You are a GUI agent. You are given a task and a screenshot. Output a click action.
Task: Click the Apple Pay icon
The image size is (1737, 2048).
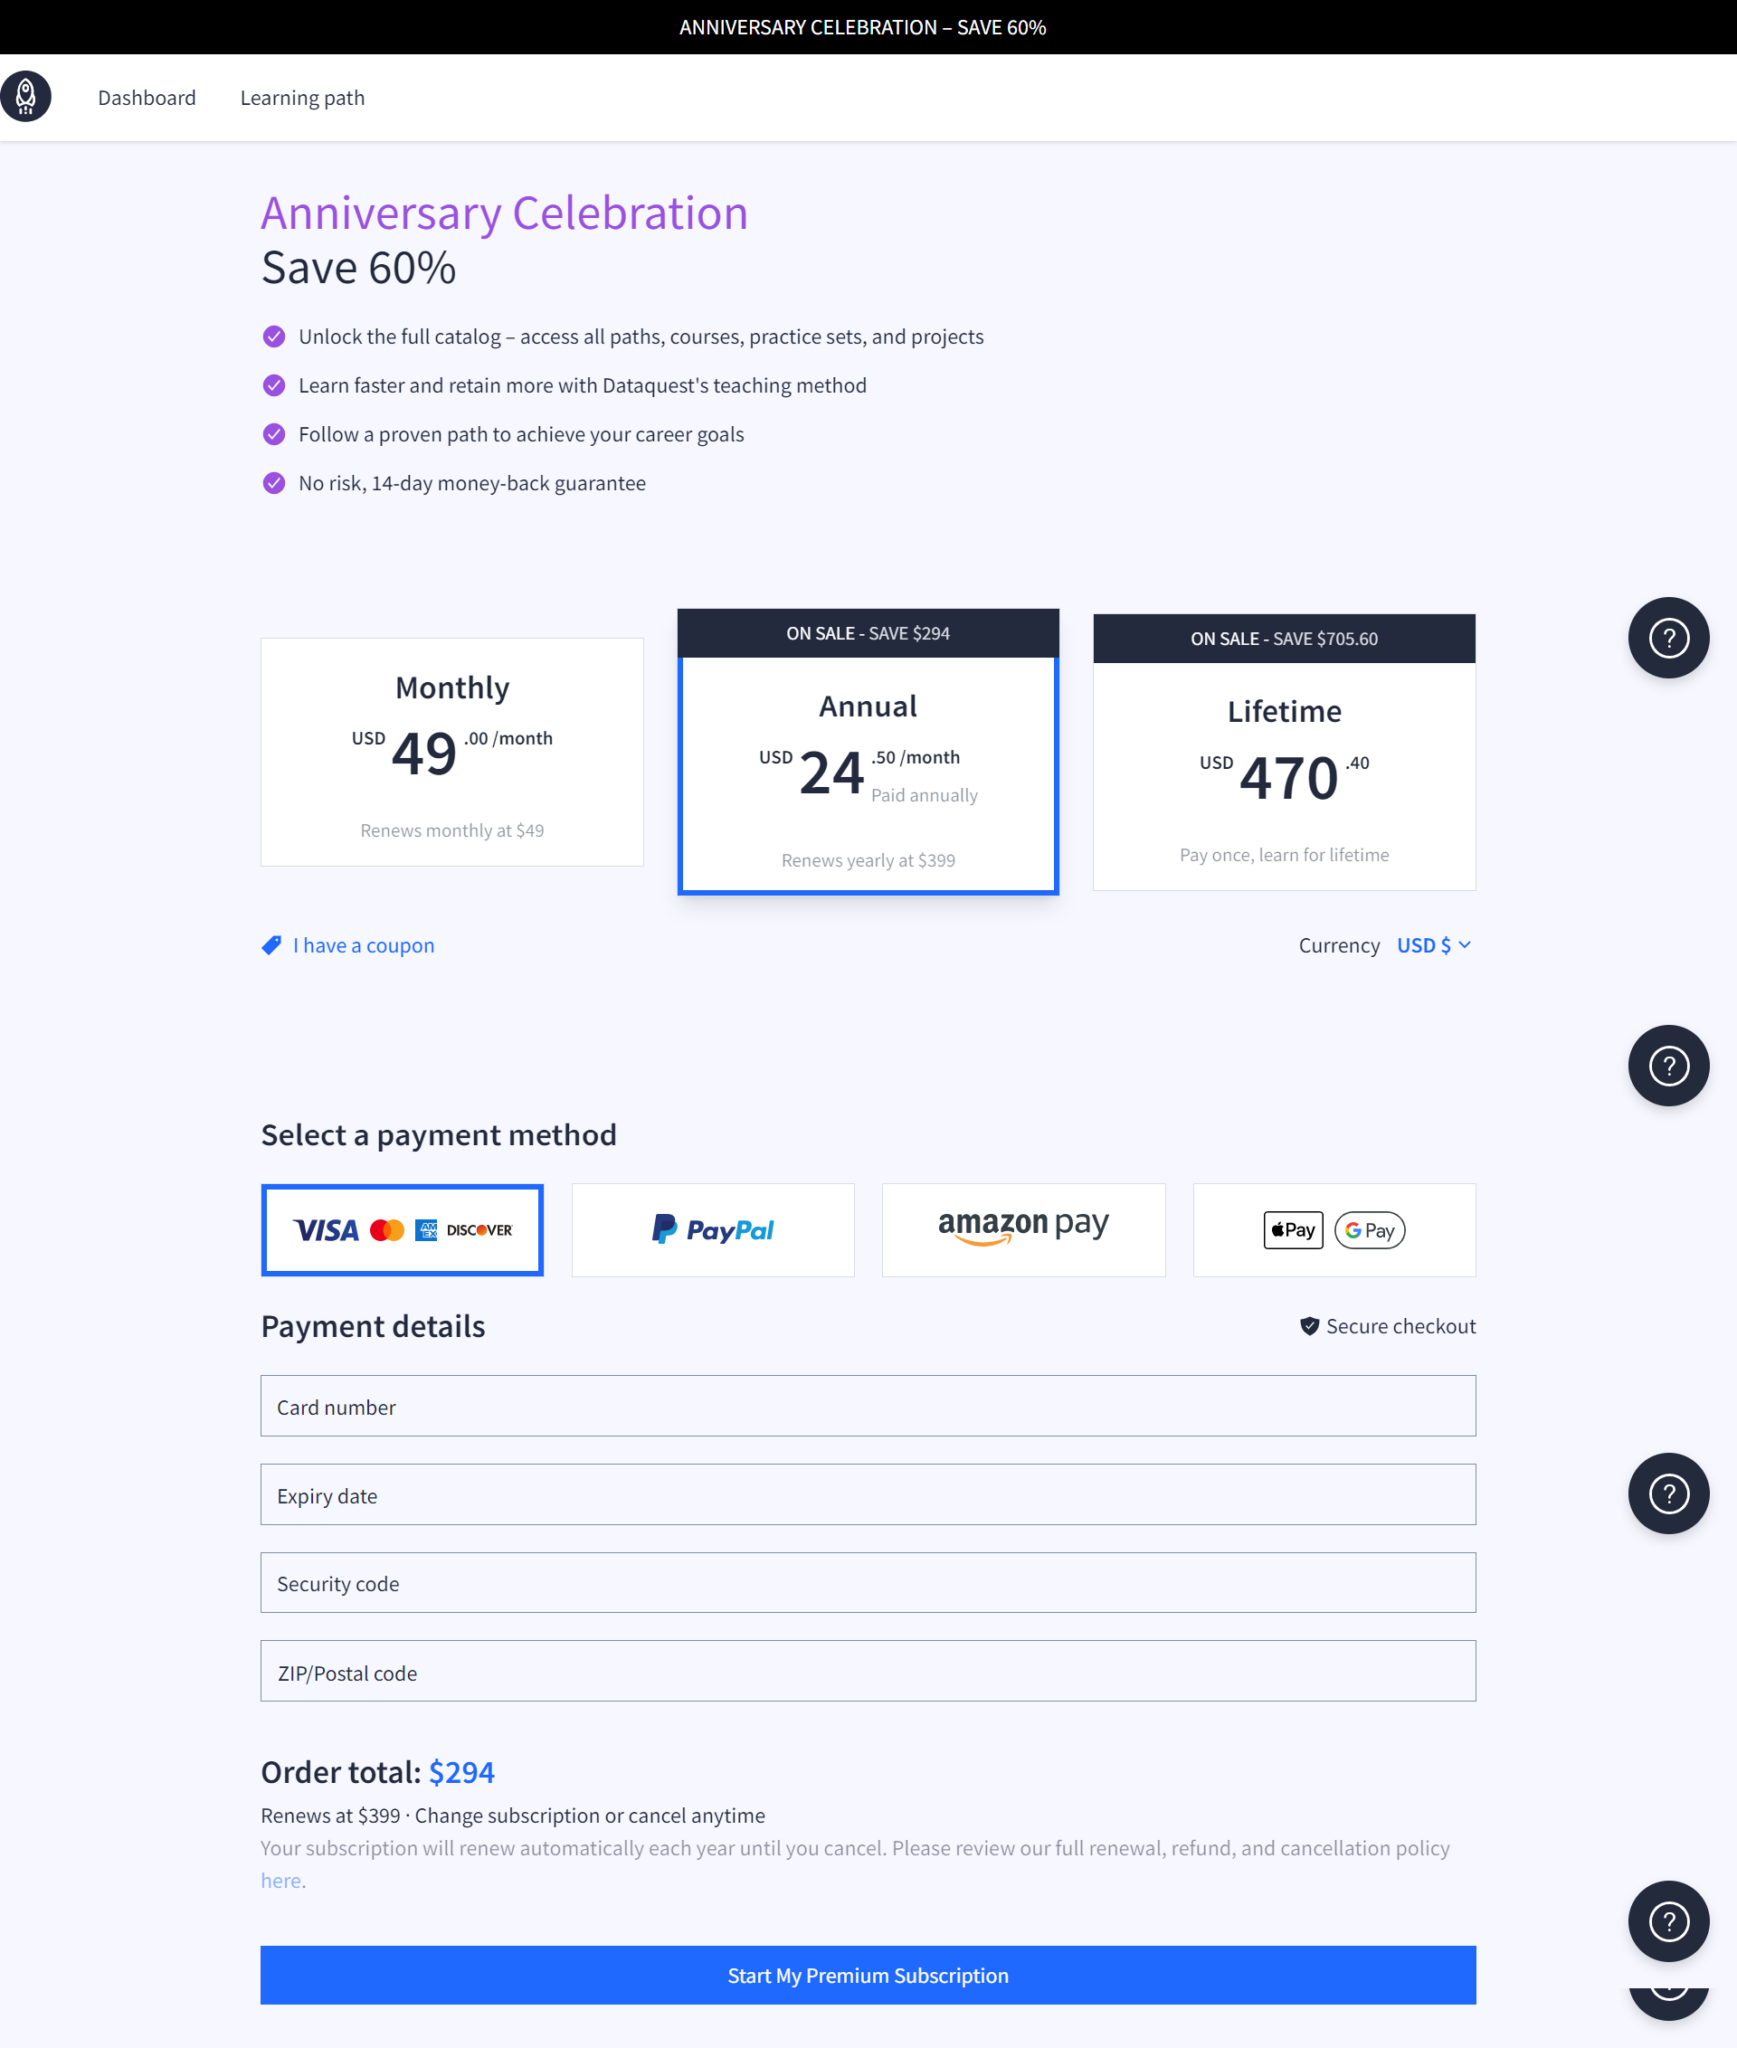click(x=1292, y=1230)
